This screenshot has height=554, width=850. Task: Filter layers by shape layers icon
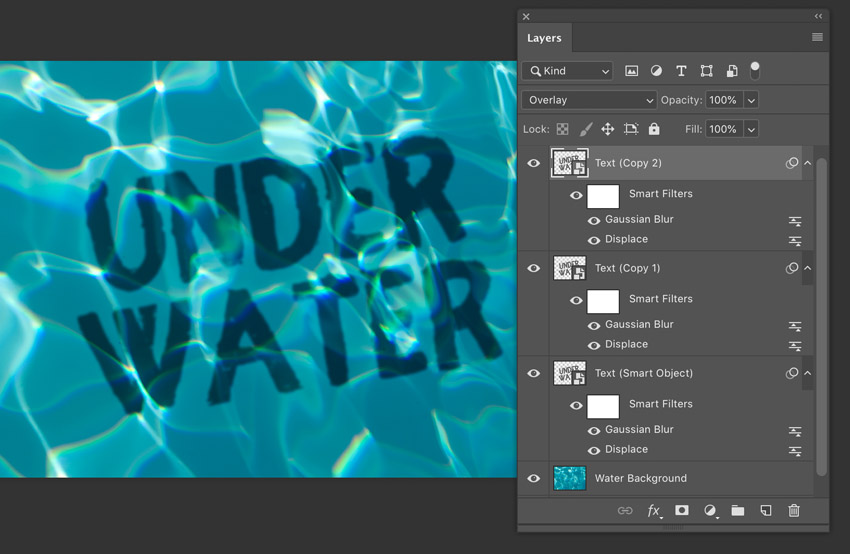click(x=706, y=71)
